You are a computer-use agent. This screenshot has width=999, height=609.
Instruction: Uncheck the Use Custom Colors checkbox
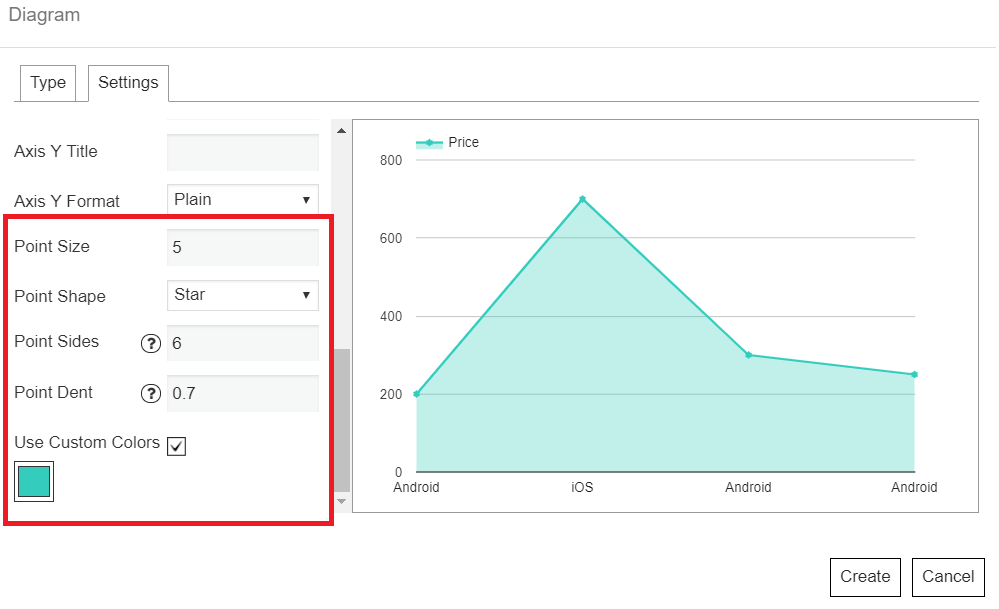pyautogui.click(x=176, y=446)
